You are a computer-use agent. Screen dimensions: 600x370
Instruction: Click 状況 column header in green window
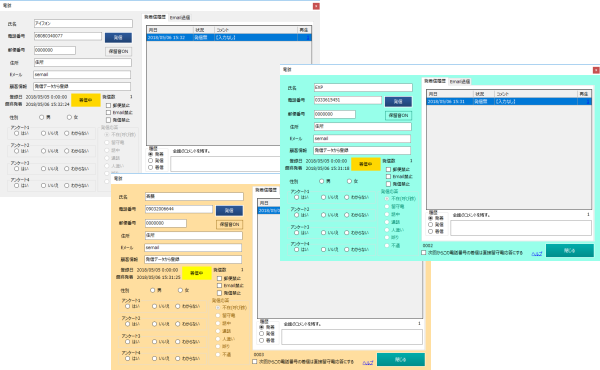pos(484,94)
